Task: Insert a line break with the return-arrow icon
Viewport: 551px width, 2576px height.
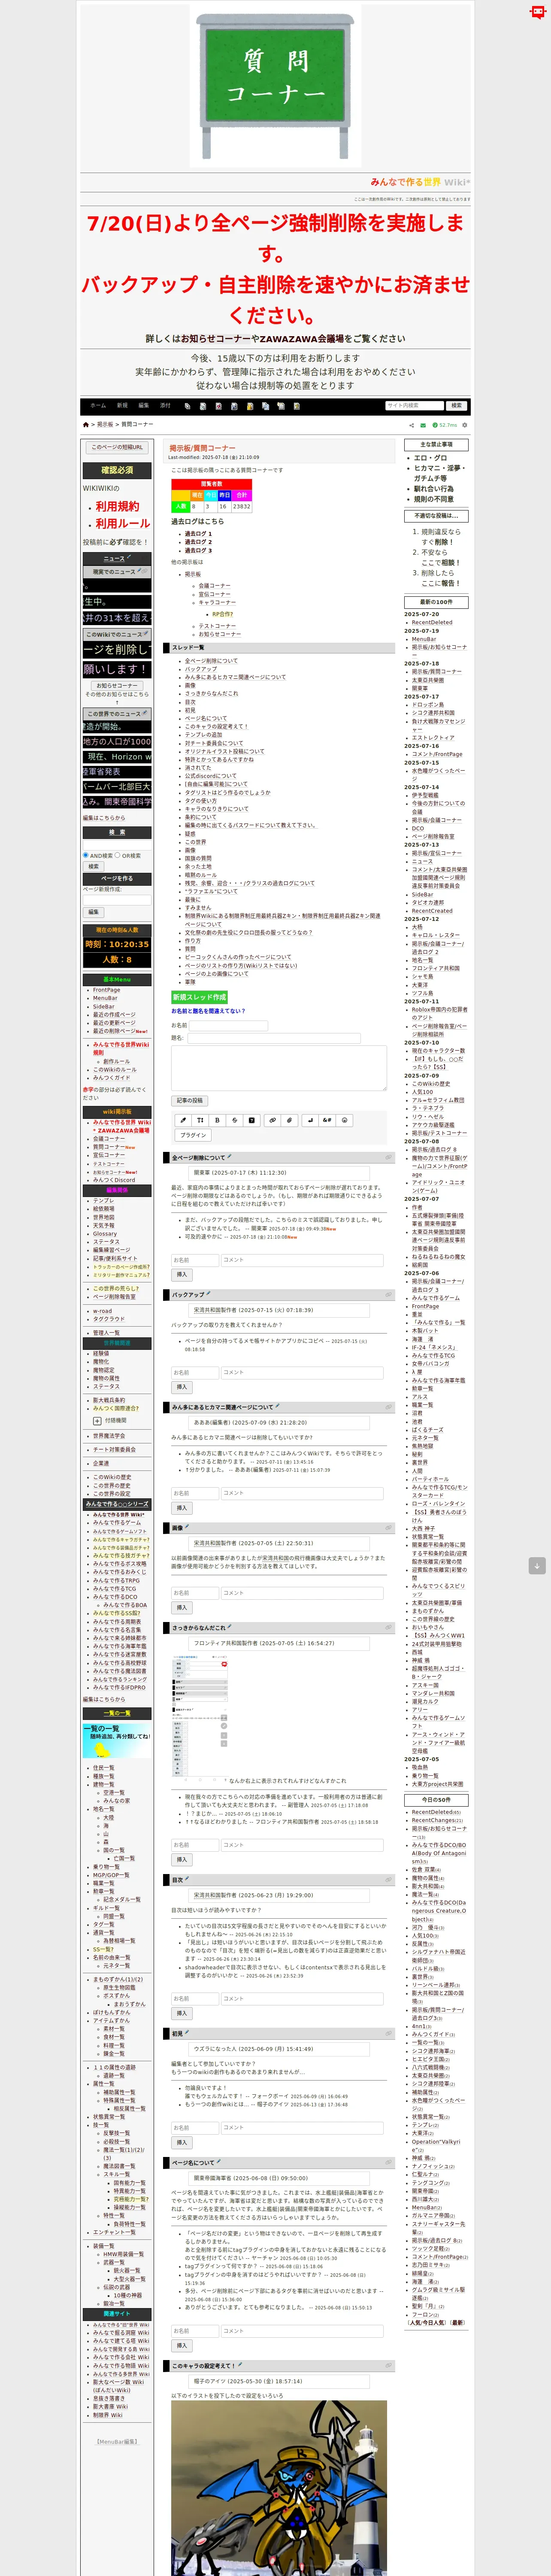Action: point(310,1120)
